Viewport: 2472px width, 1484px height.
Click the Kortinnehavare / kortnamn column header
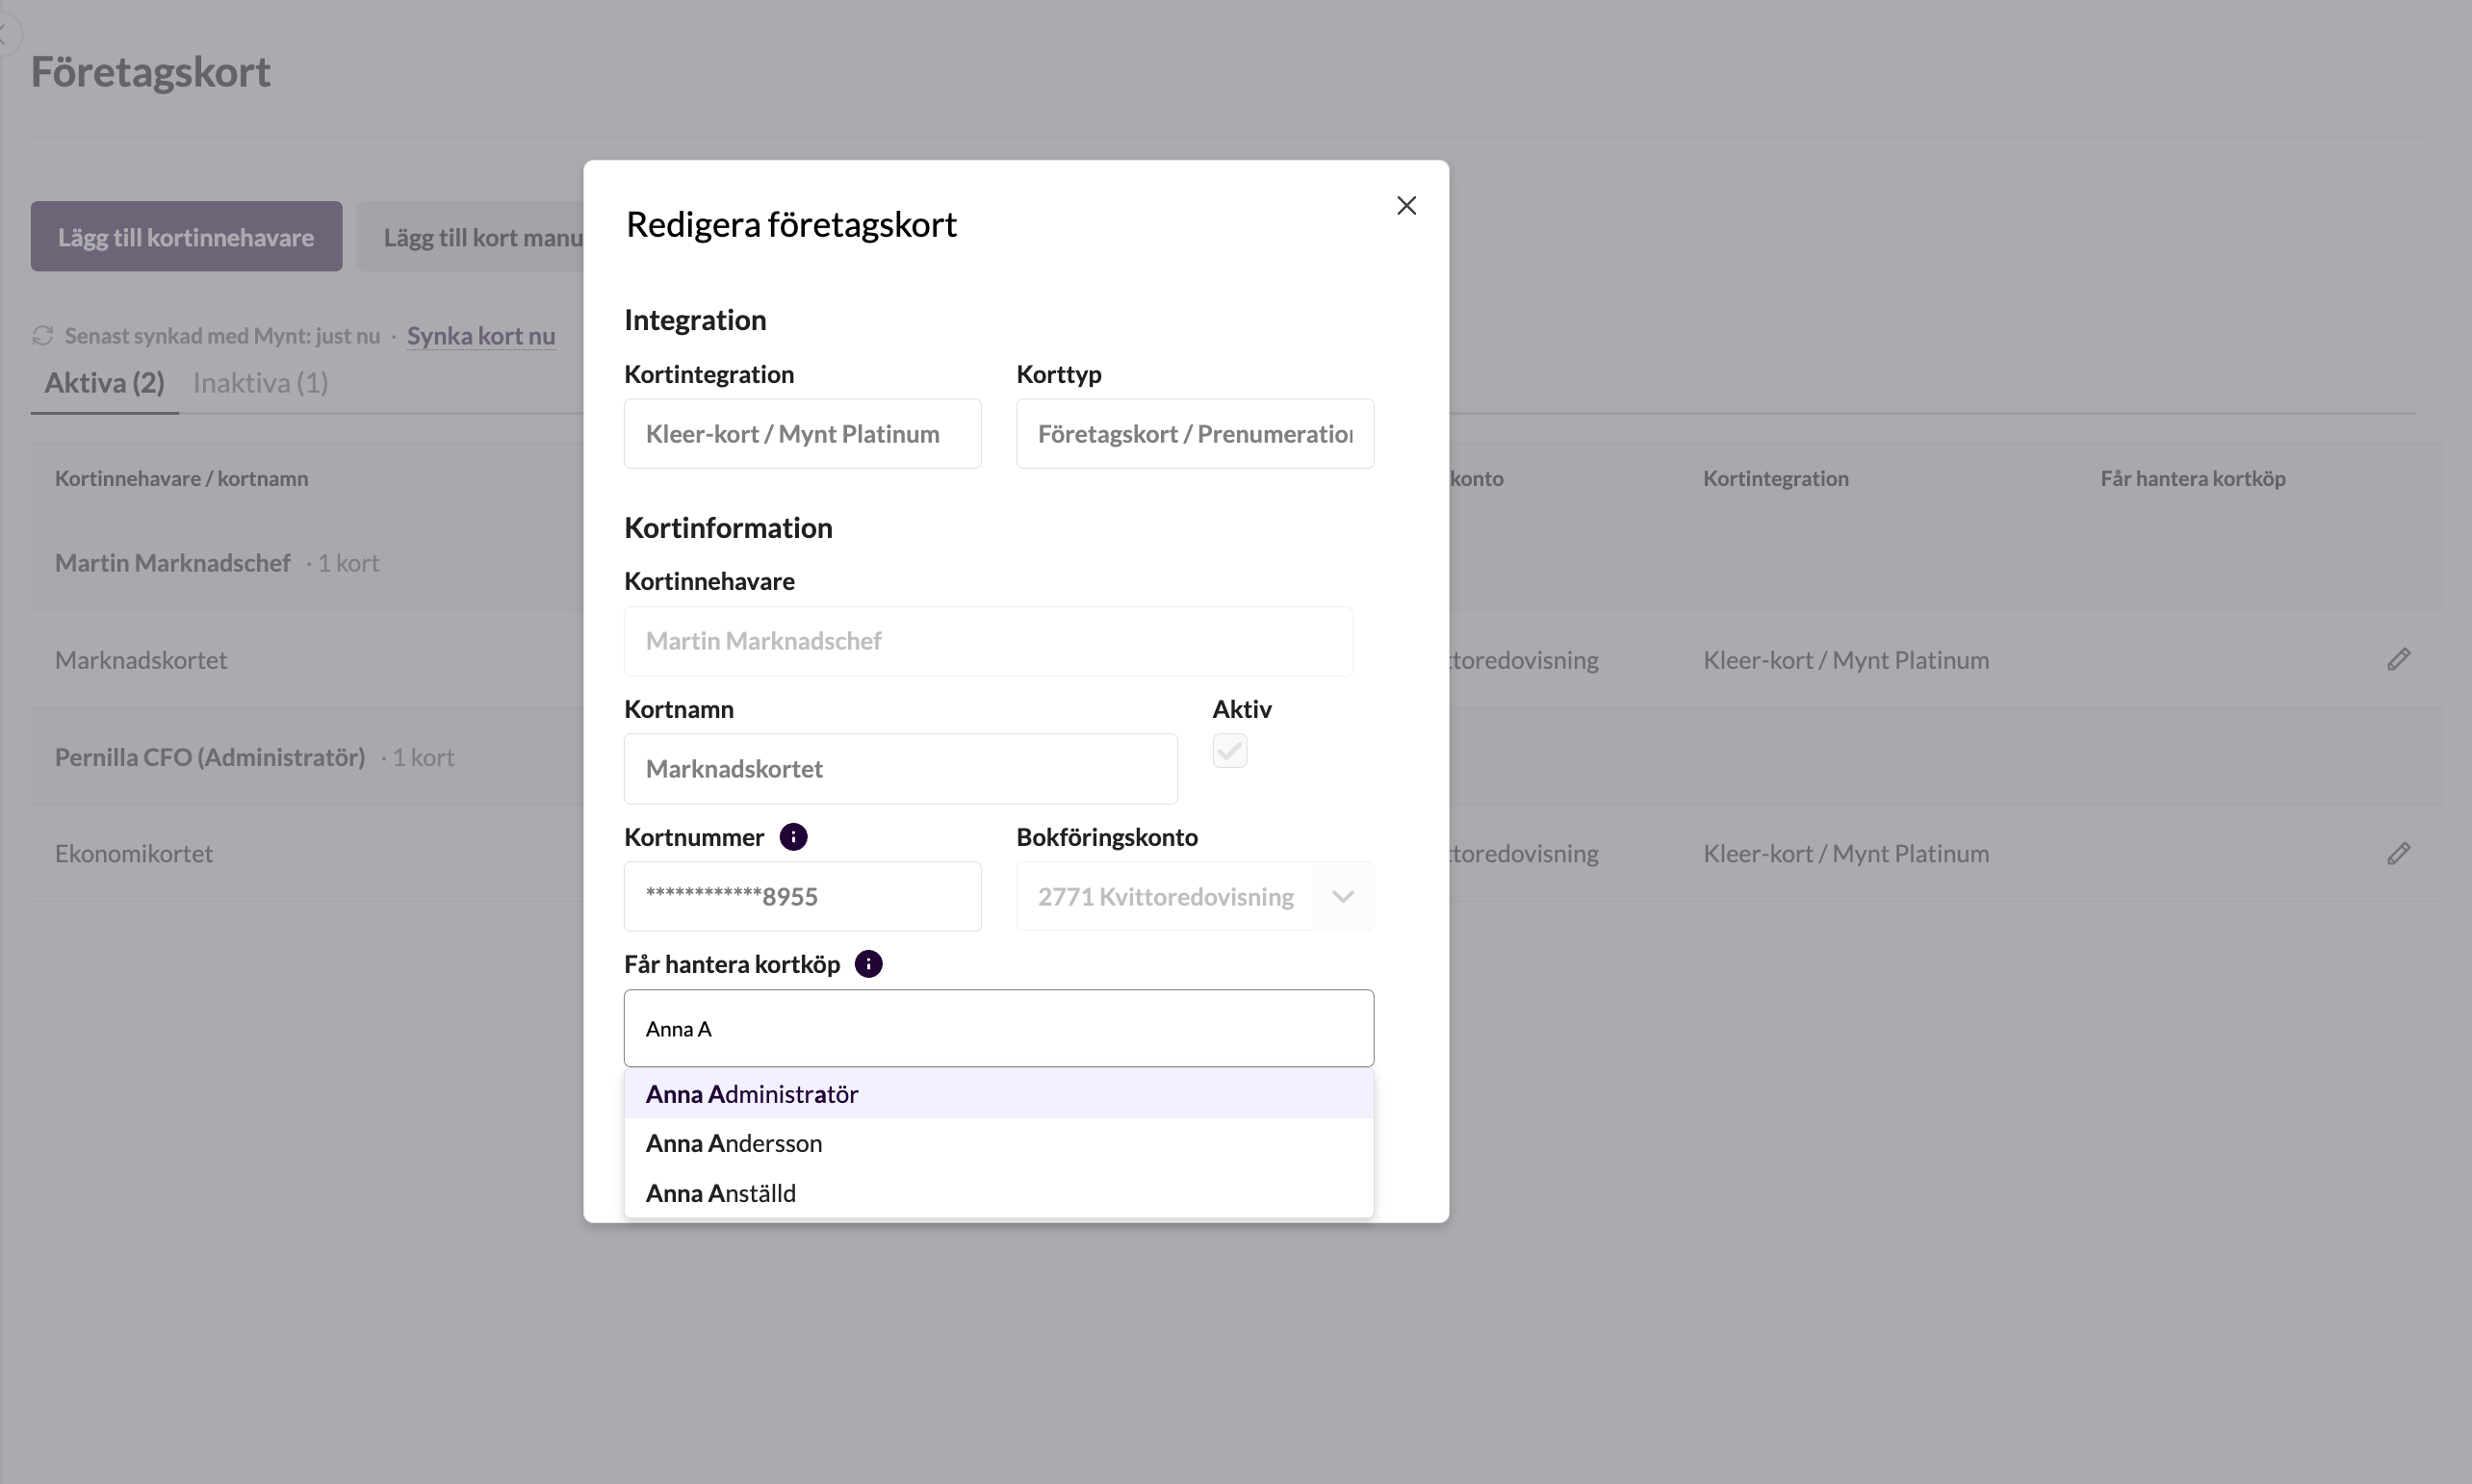pos(181,478)
